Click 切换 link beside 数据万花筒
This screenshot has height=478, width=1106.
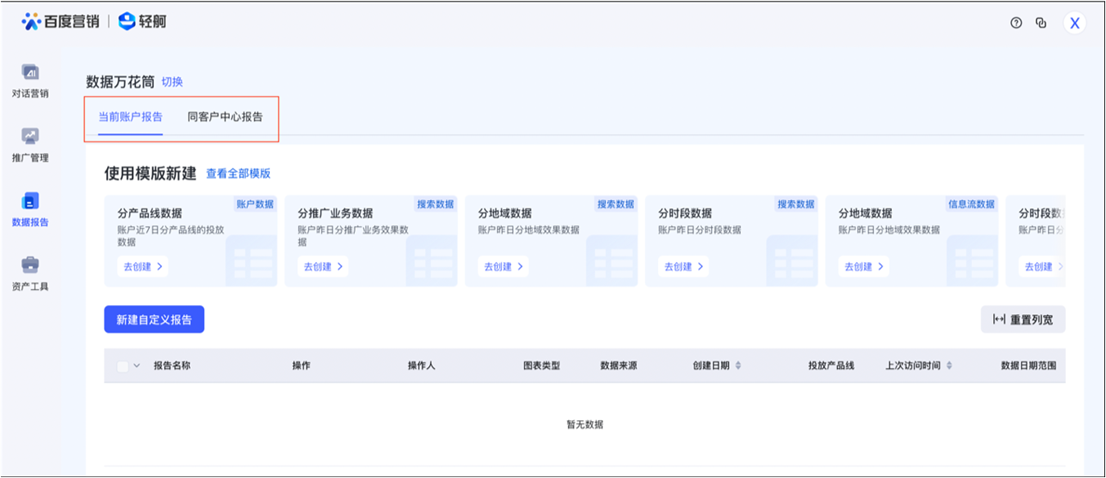tap(172, 82)
